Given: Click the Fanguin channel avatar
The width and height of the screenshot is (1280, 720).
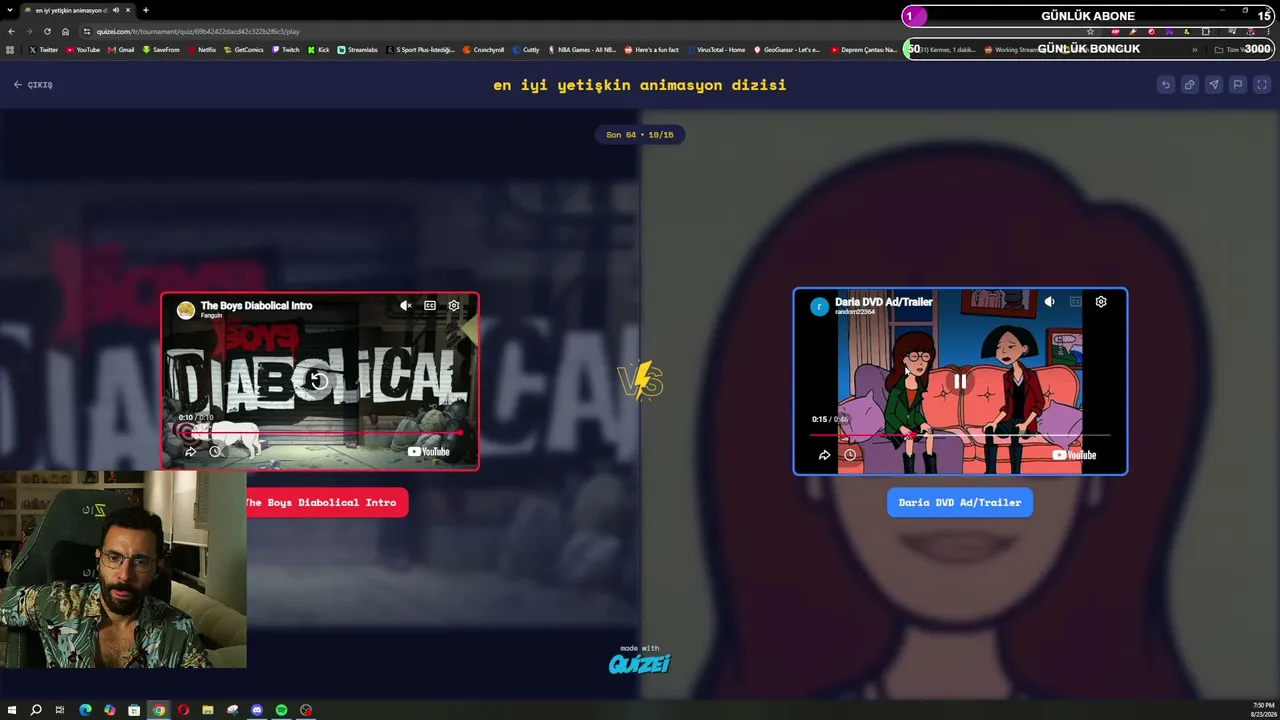Looking at the screenshot, I should (x=186, y=310).
